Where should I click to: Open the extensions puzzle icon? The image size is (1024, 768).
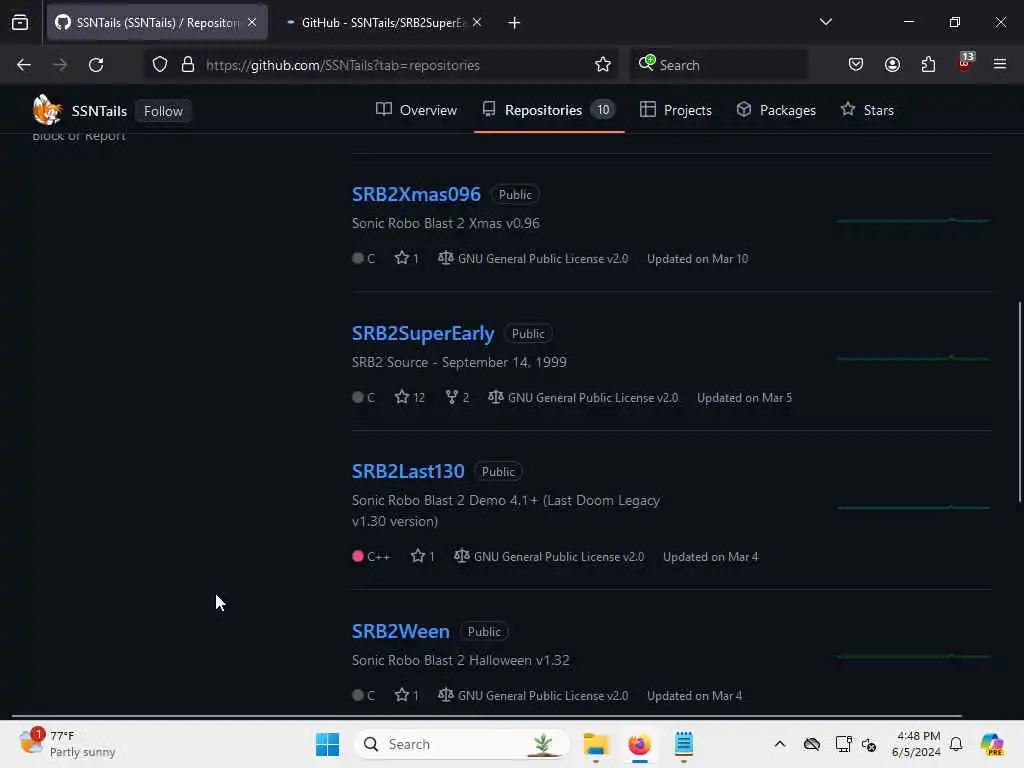(928, 65)
